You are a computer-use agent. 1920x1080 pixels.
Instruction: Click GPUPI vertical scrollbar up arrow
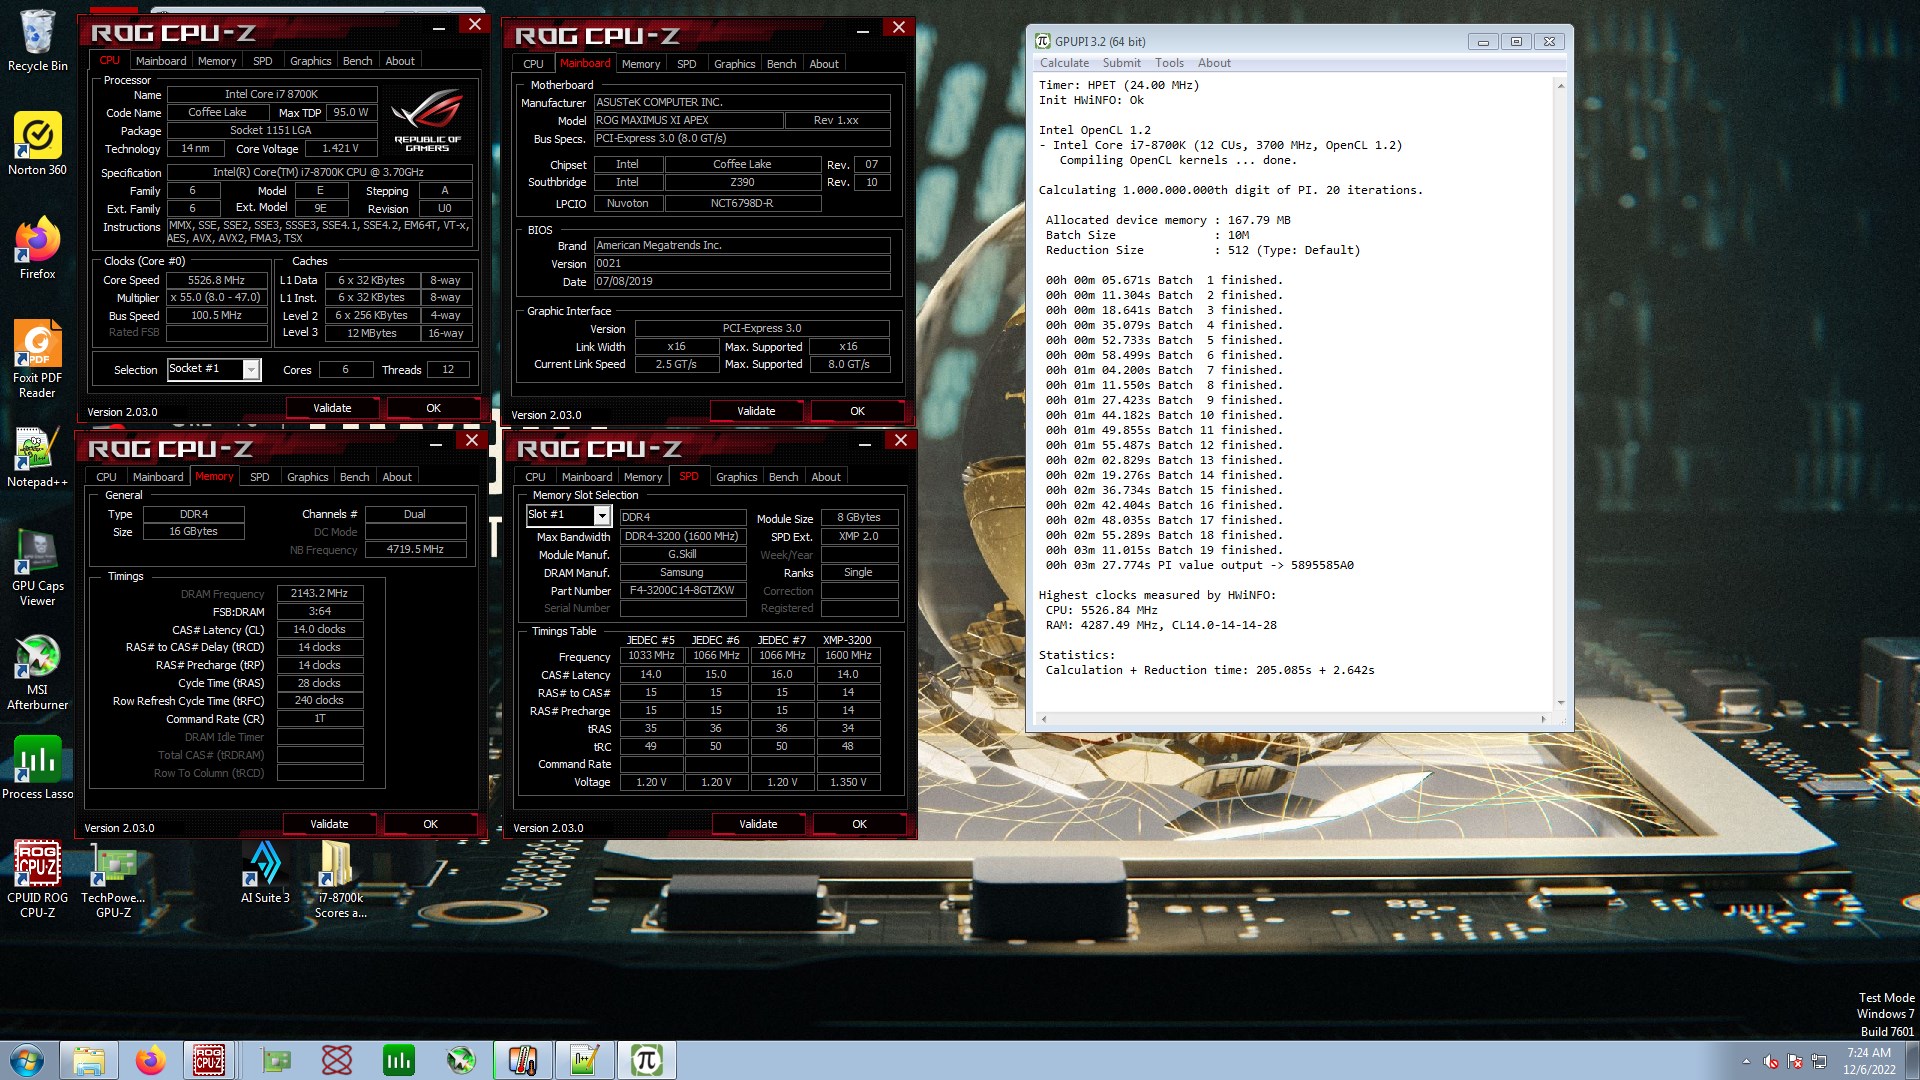(x=1560, y=86)
